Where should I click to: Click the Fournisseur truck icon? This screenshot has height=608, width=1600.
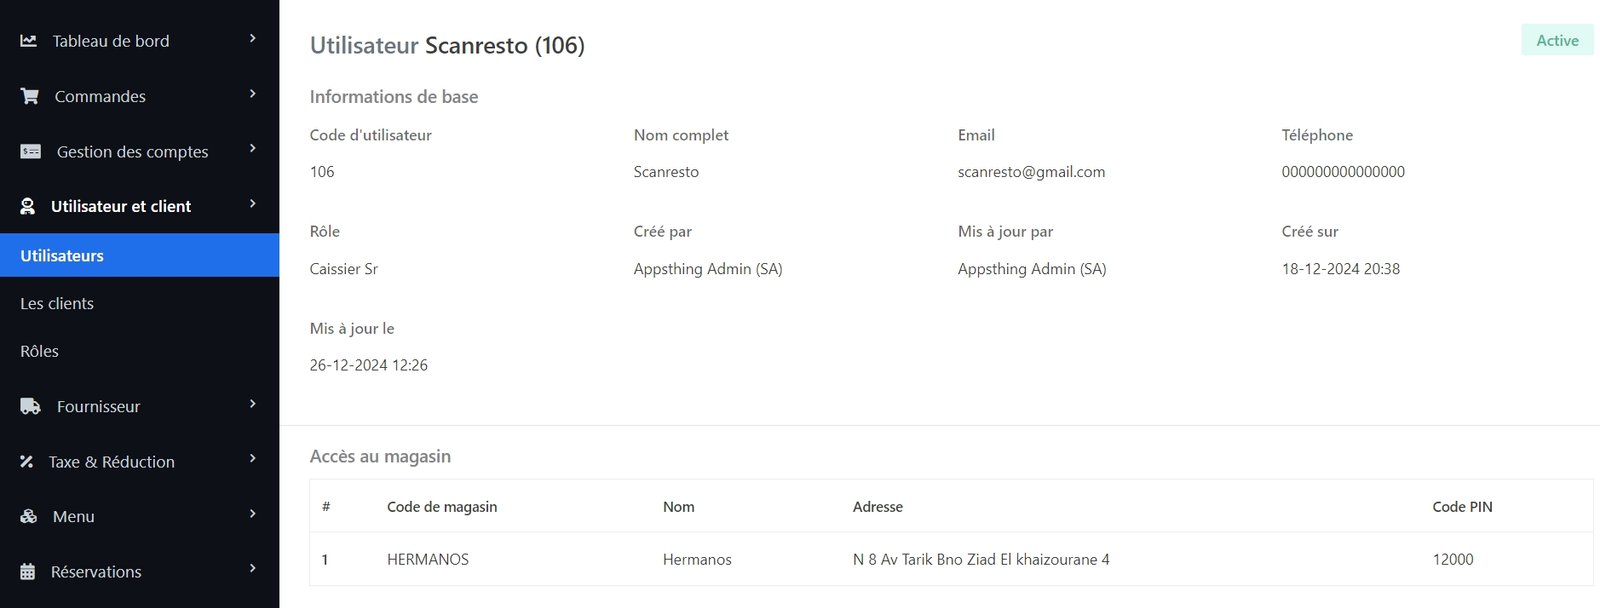pyautogui.click(x=31, y=407)
